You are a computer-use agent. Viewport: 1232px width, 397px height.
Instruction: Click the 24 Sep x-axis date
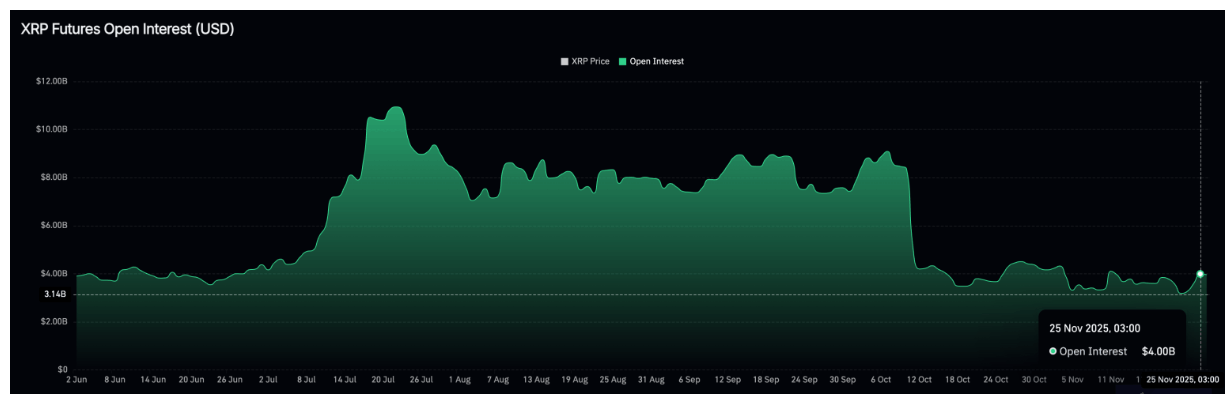point(804,380)
